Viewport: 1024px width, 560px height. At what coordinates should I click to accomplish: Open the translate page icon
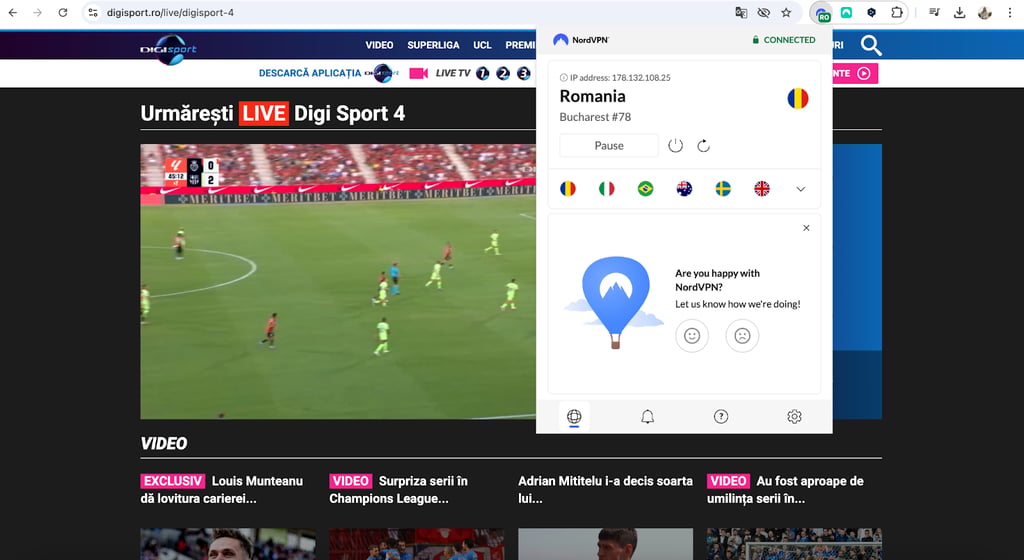pos(741,12)
